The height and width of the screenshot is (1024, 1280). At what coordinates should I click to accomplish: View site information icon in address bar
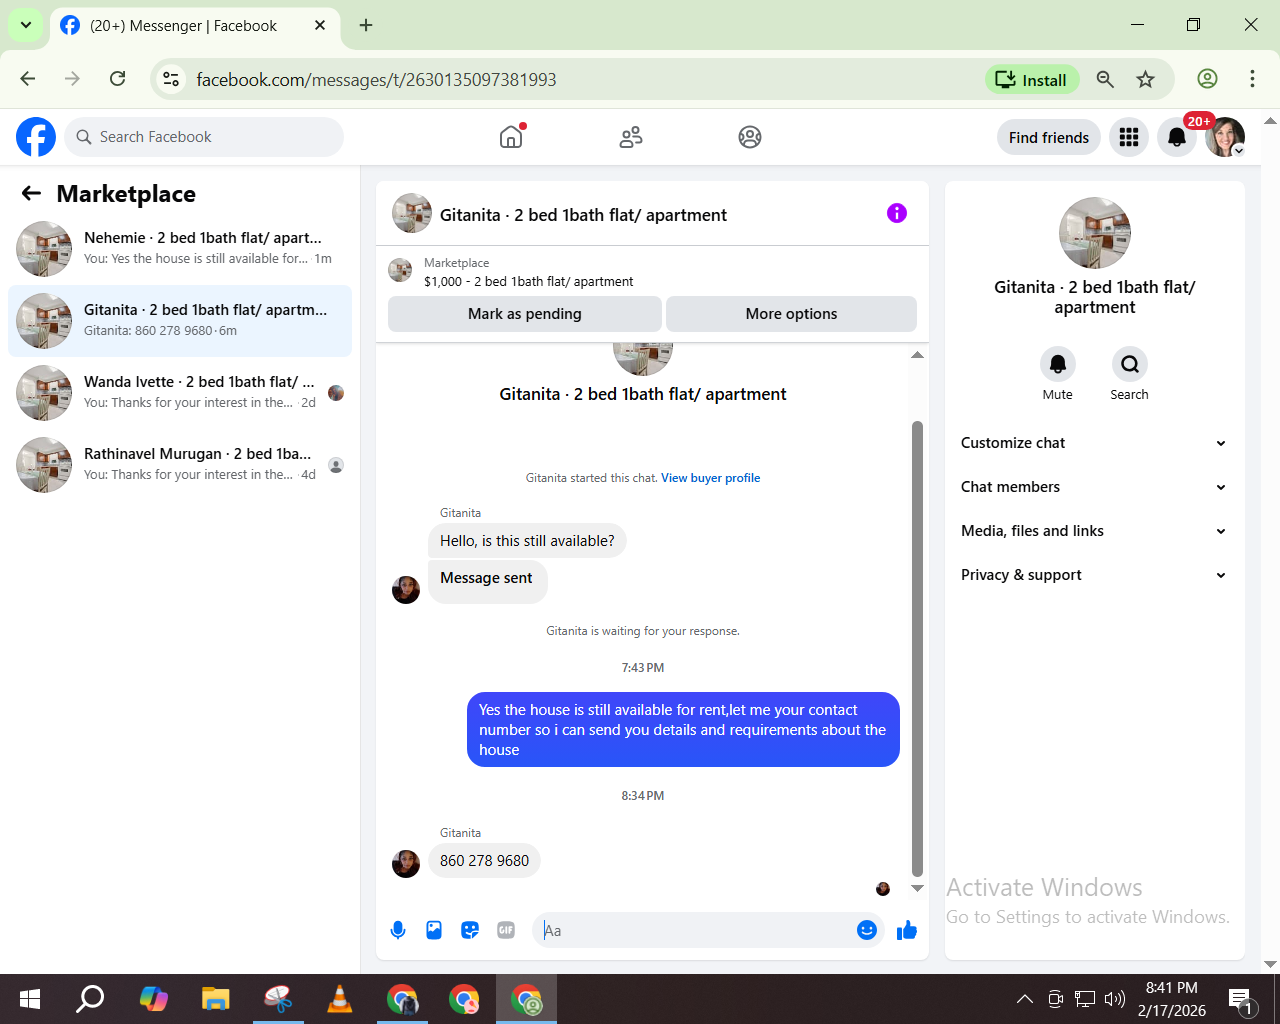point(172,79)
